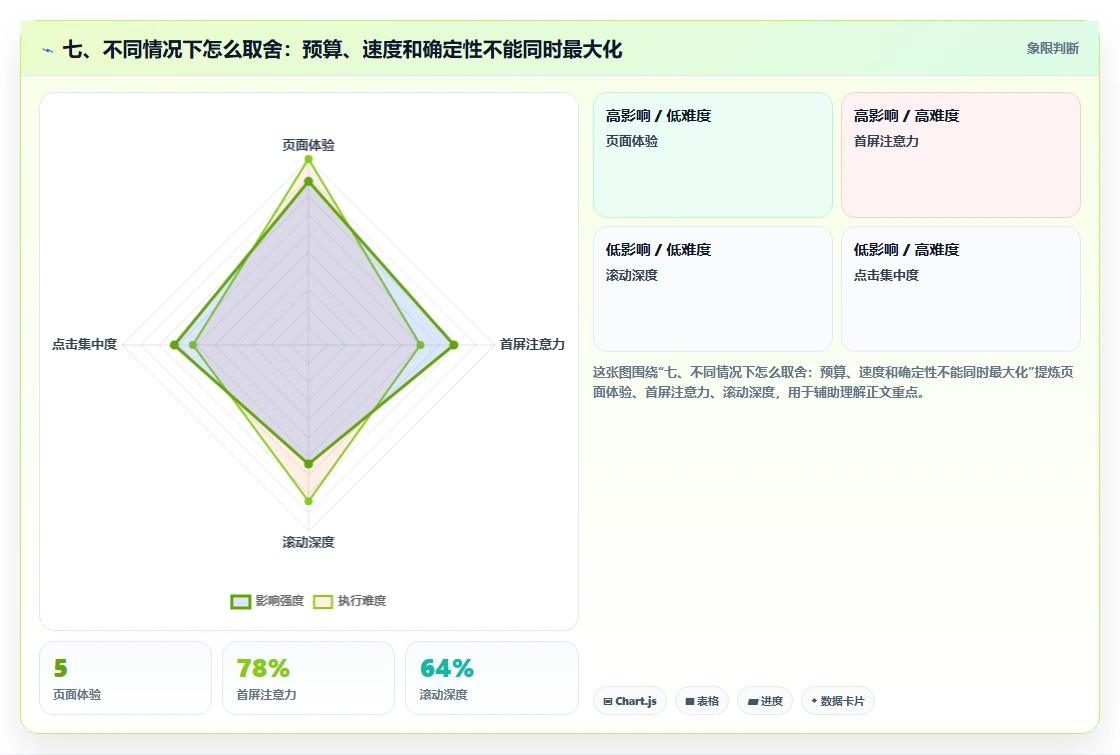Click the 页面体验 radar axis label
The height and width of the screenshot is (755, 1120).
308,145
